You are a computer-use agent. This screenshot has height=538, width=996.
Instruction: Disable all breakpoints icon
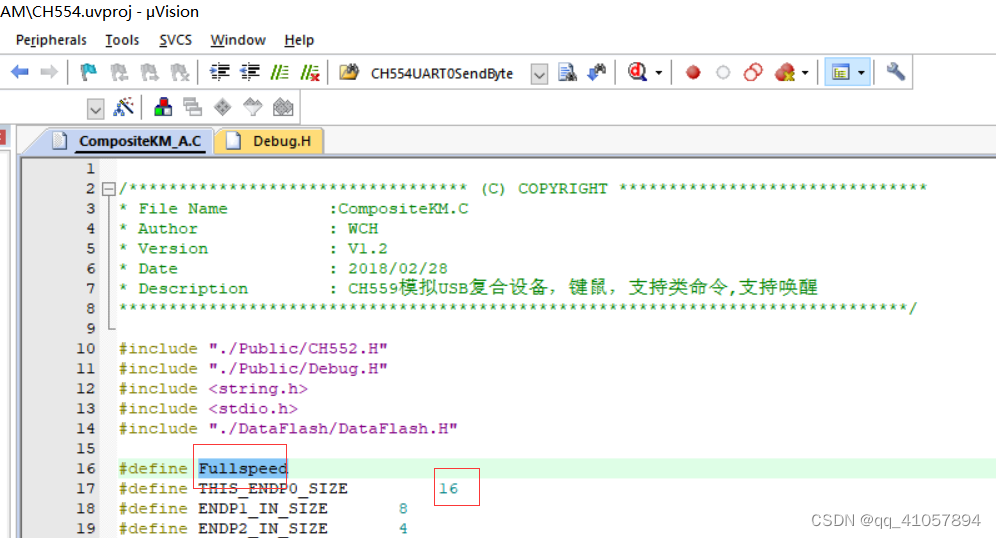[753, 72]
